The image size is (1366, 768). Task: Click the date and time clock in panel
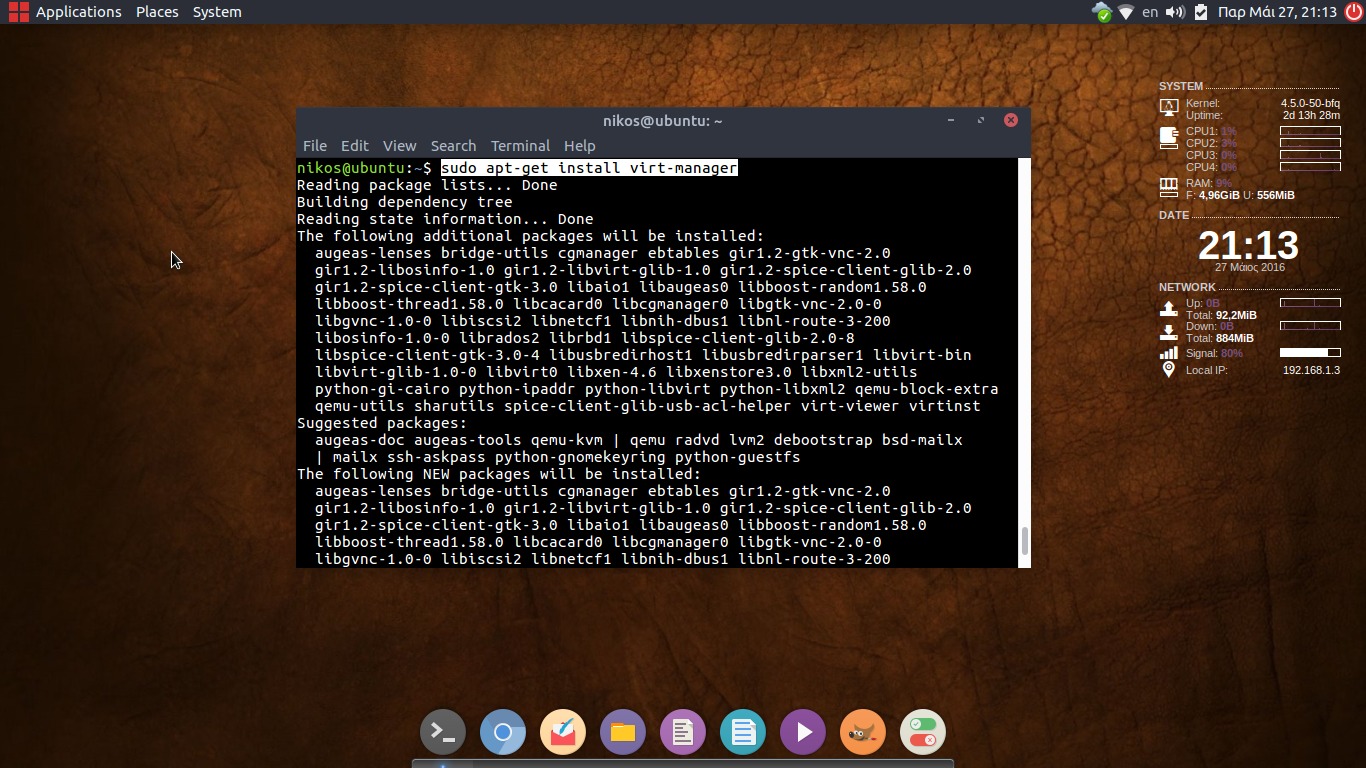tap(1277, 12)
